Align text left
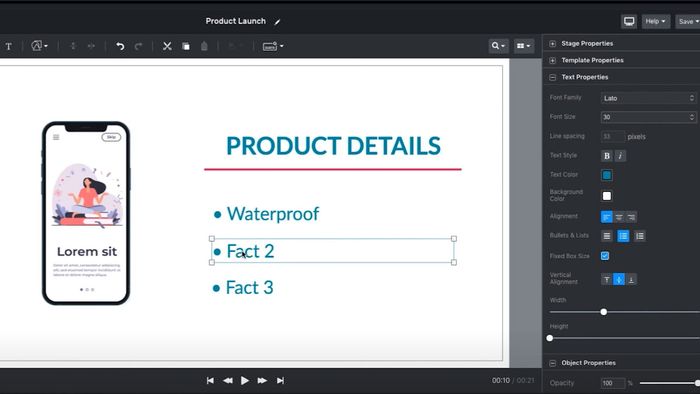 (x=606, y=217)
